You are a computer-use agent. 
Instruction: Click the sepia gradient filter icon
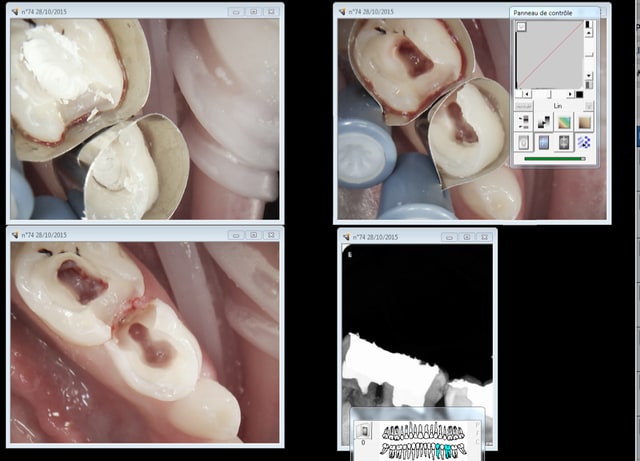[585, 121]
